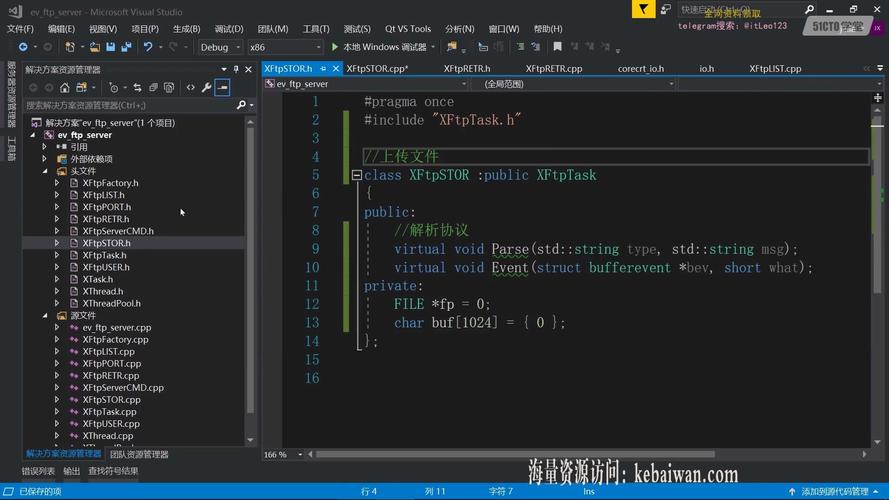Click the editor horizontal scrollbar thumb
Viewport: 889px width, 500px height.
coord(515,454)
